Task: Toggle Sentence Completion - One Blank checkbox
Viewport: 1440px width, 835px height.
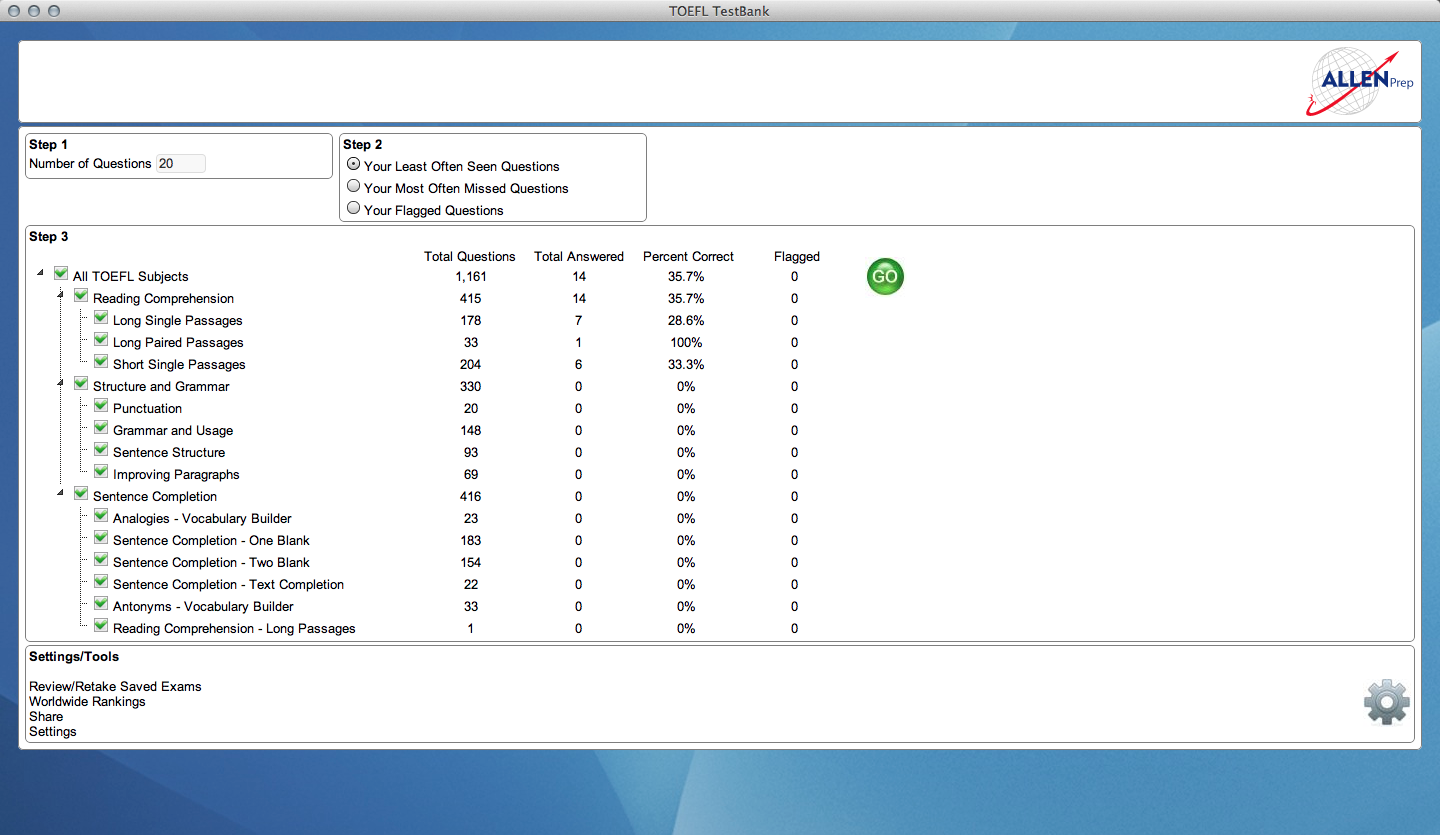Action: [101, 538]
